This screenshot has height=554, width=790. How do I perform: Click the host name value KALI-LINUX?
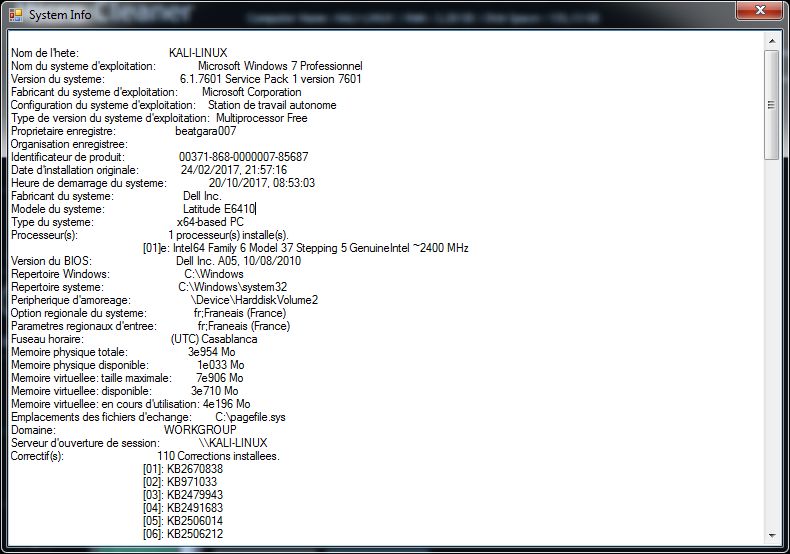198,53
